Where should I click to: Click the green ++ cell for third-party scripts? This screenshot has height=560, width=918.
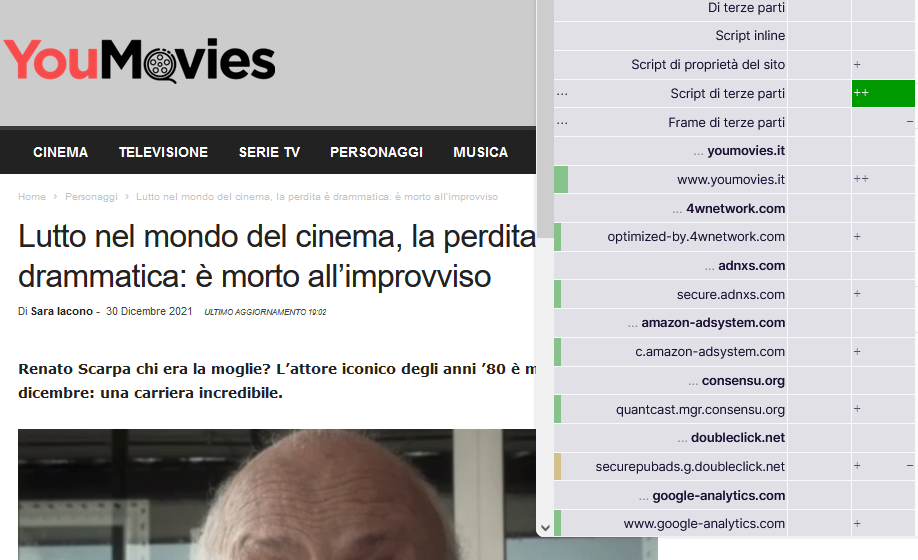pos(883,94)
